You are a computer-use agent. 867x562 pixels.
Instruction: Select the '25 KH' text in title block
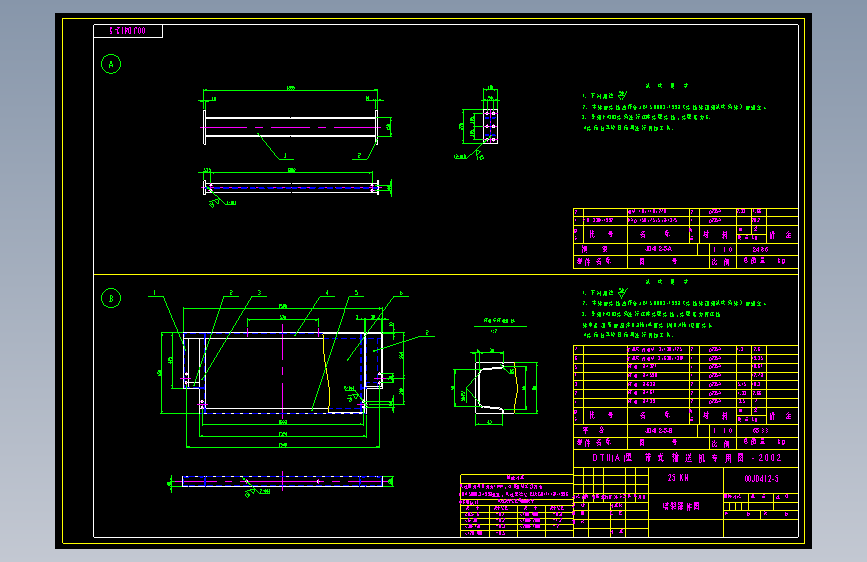coord(678,478)
